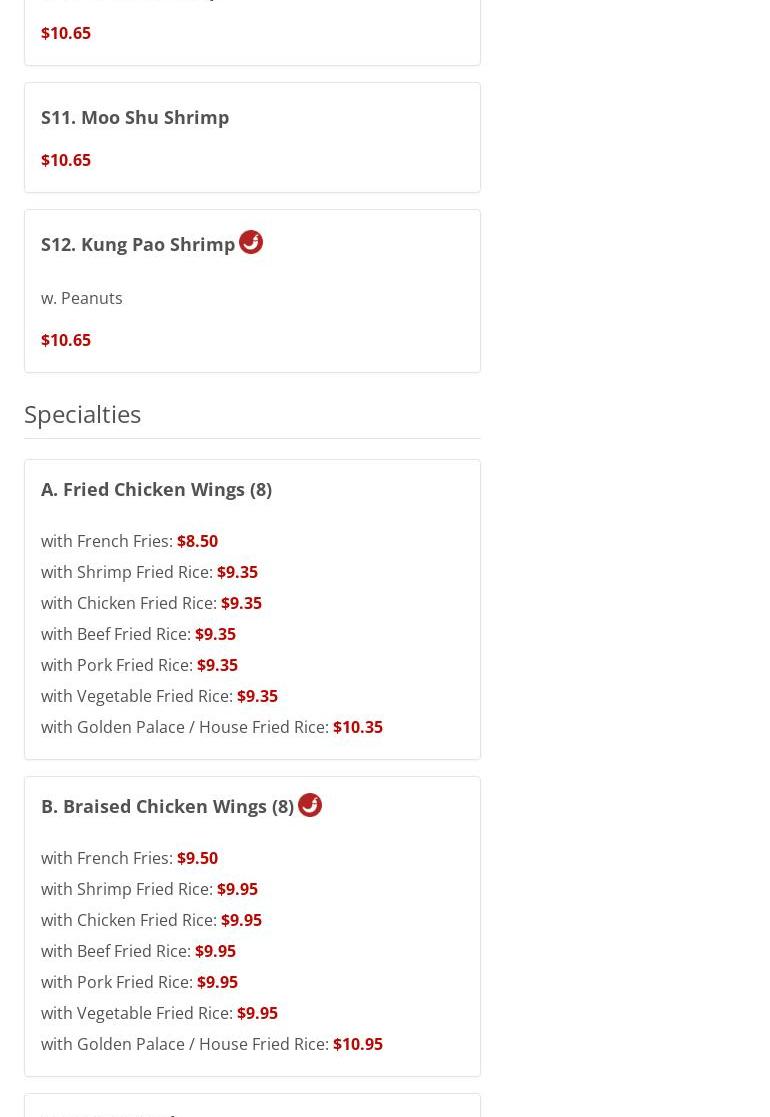770x1117 pixels.
Task: Click the 'w. Peanuts' description text
Action: 82,298
